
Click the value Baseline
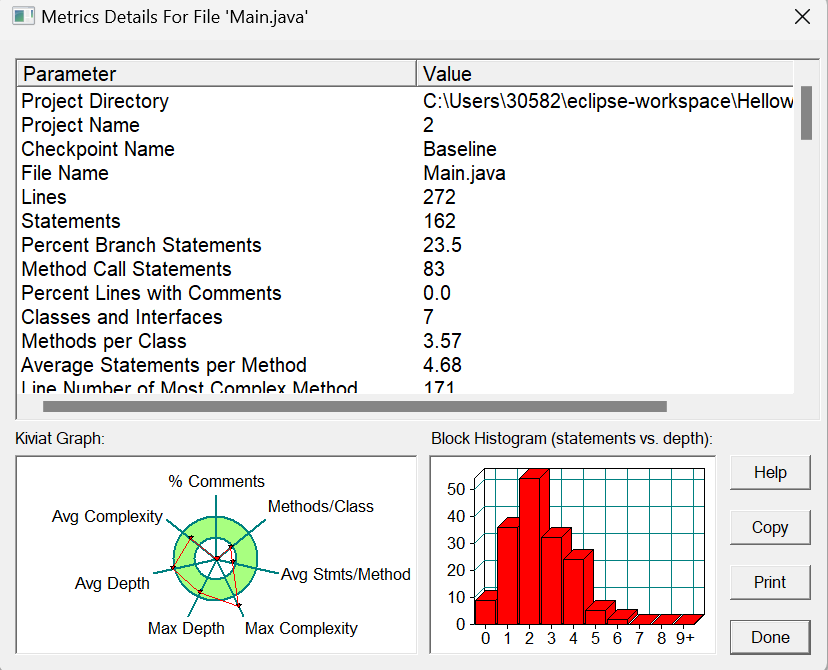click(459, 149)
